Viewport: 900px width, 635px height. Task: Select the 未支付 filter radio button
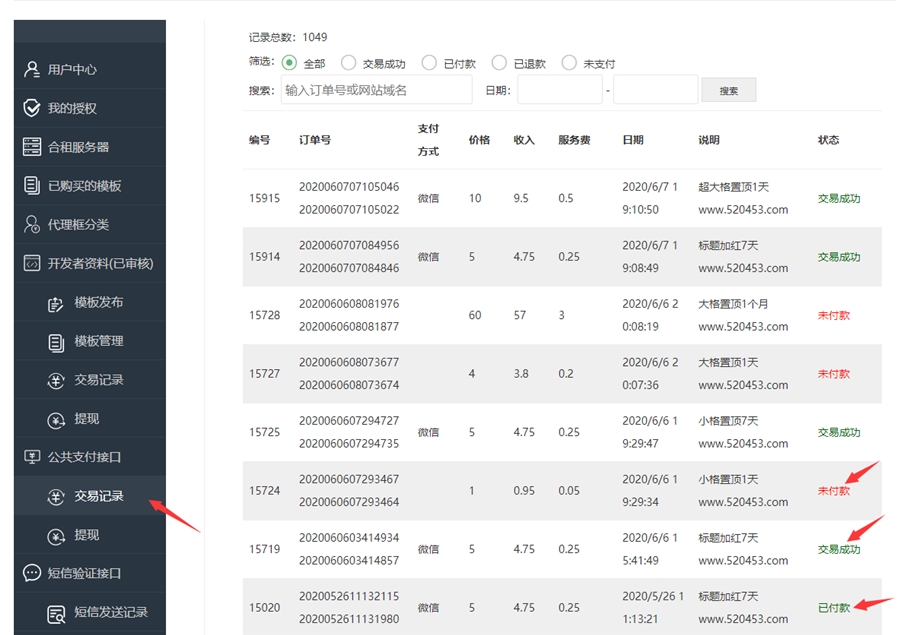pyautogui.click(x=569, y=63)
